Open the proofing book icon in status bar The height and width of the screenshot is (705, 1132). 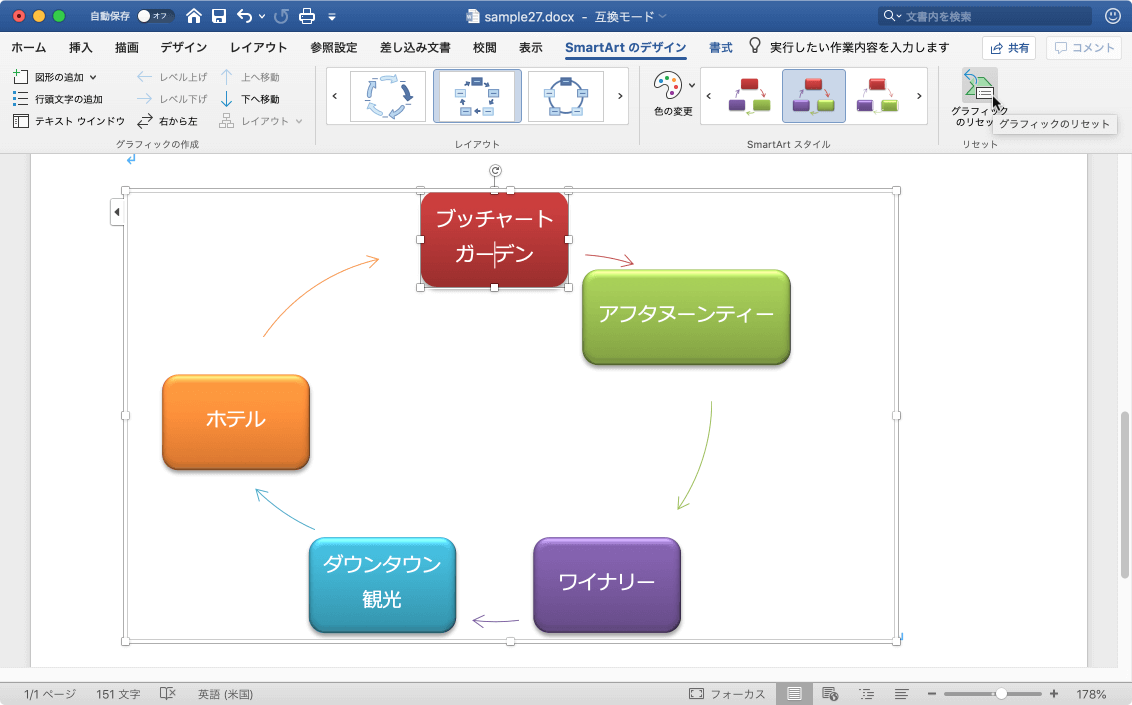pyautogui.click(x=167, y=693)
